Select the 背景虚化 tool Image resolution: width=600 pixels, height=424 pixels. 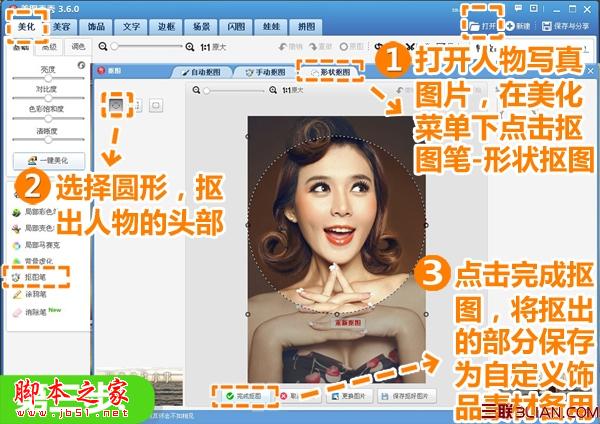click(x=33, y=261)
